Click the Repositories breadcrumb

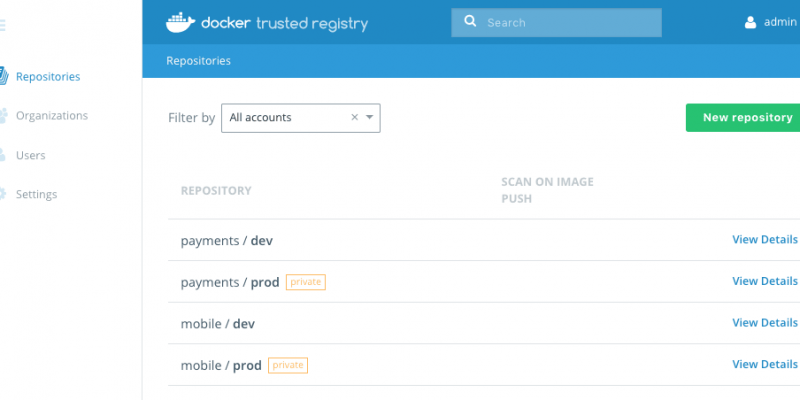click(198, 61)
